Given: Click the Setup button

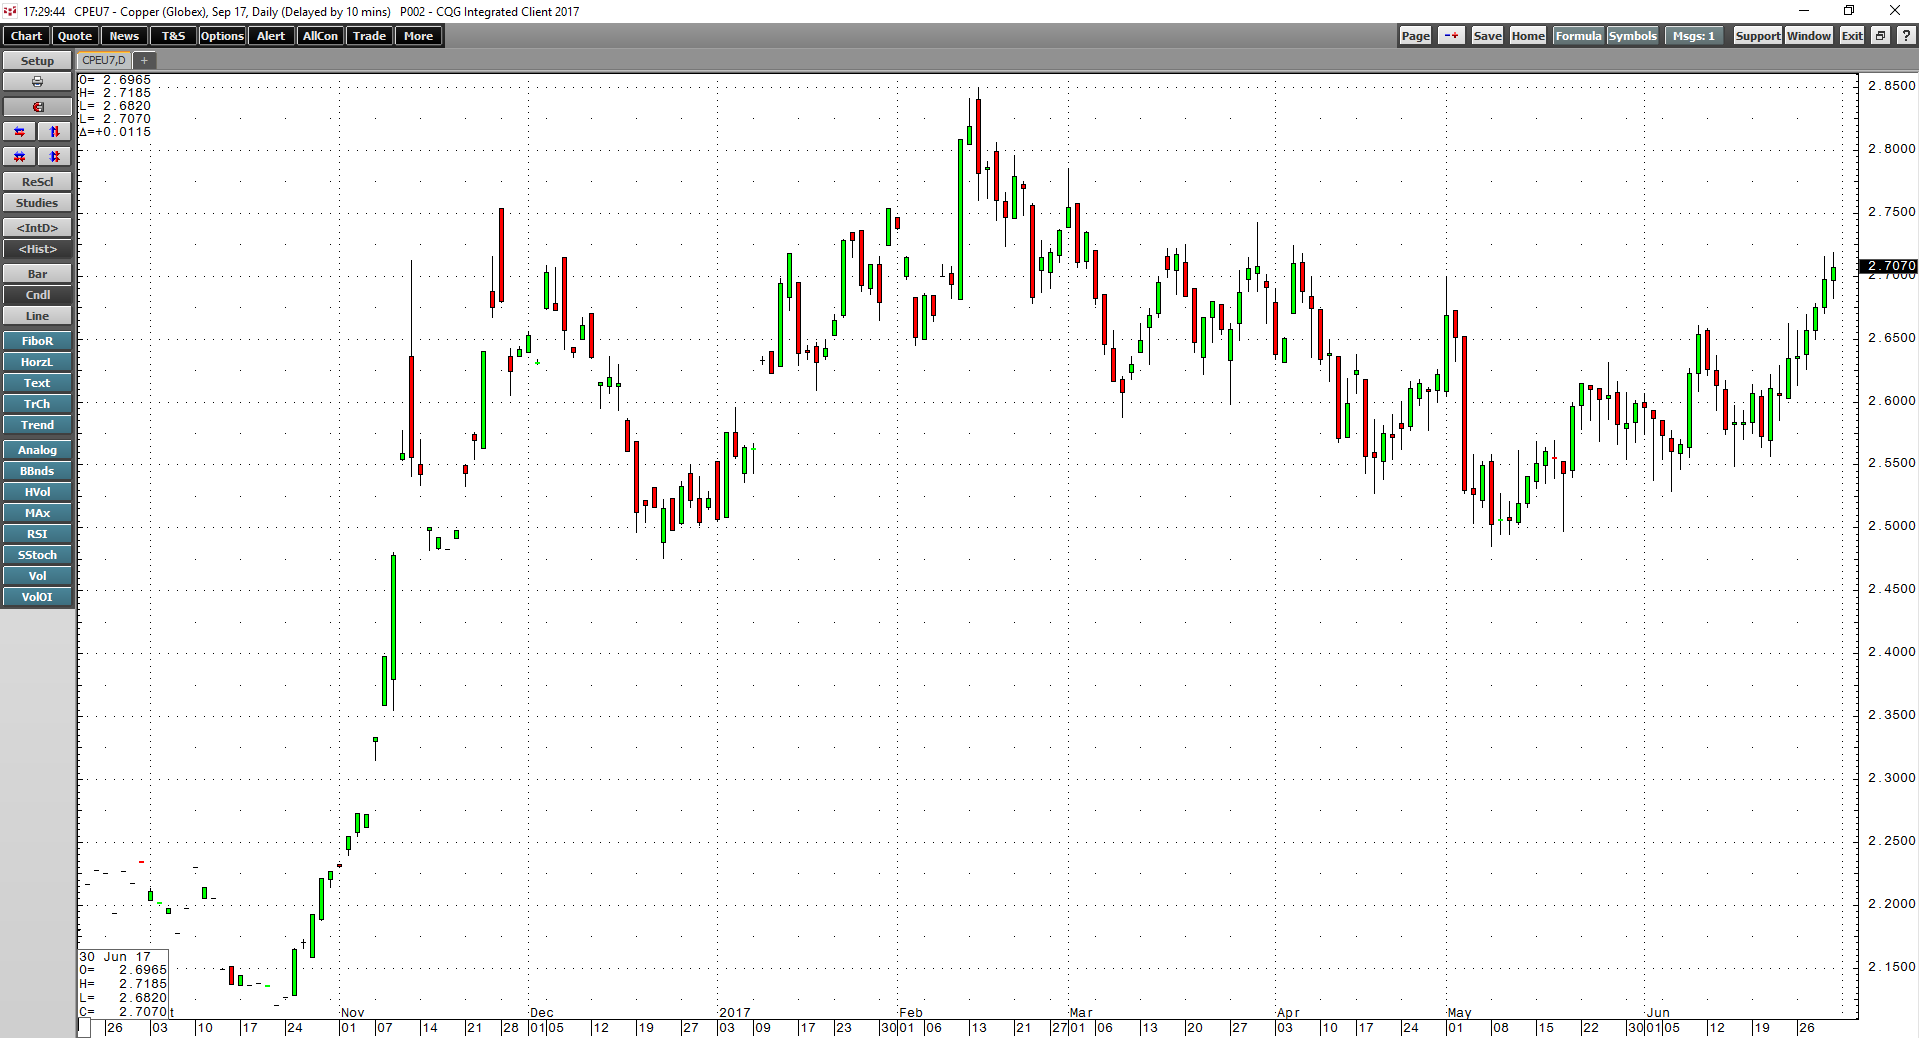Looking at the screenshot, I should point(37,61).
